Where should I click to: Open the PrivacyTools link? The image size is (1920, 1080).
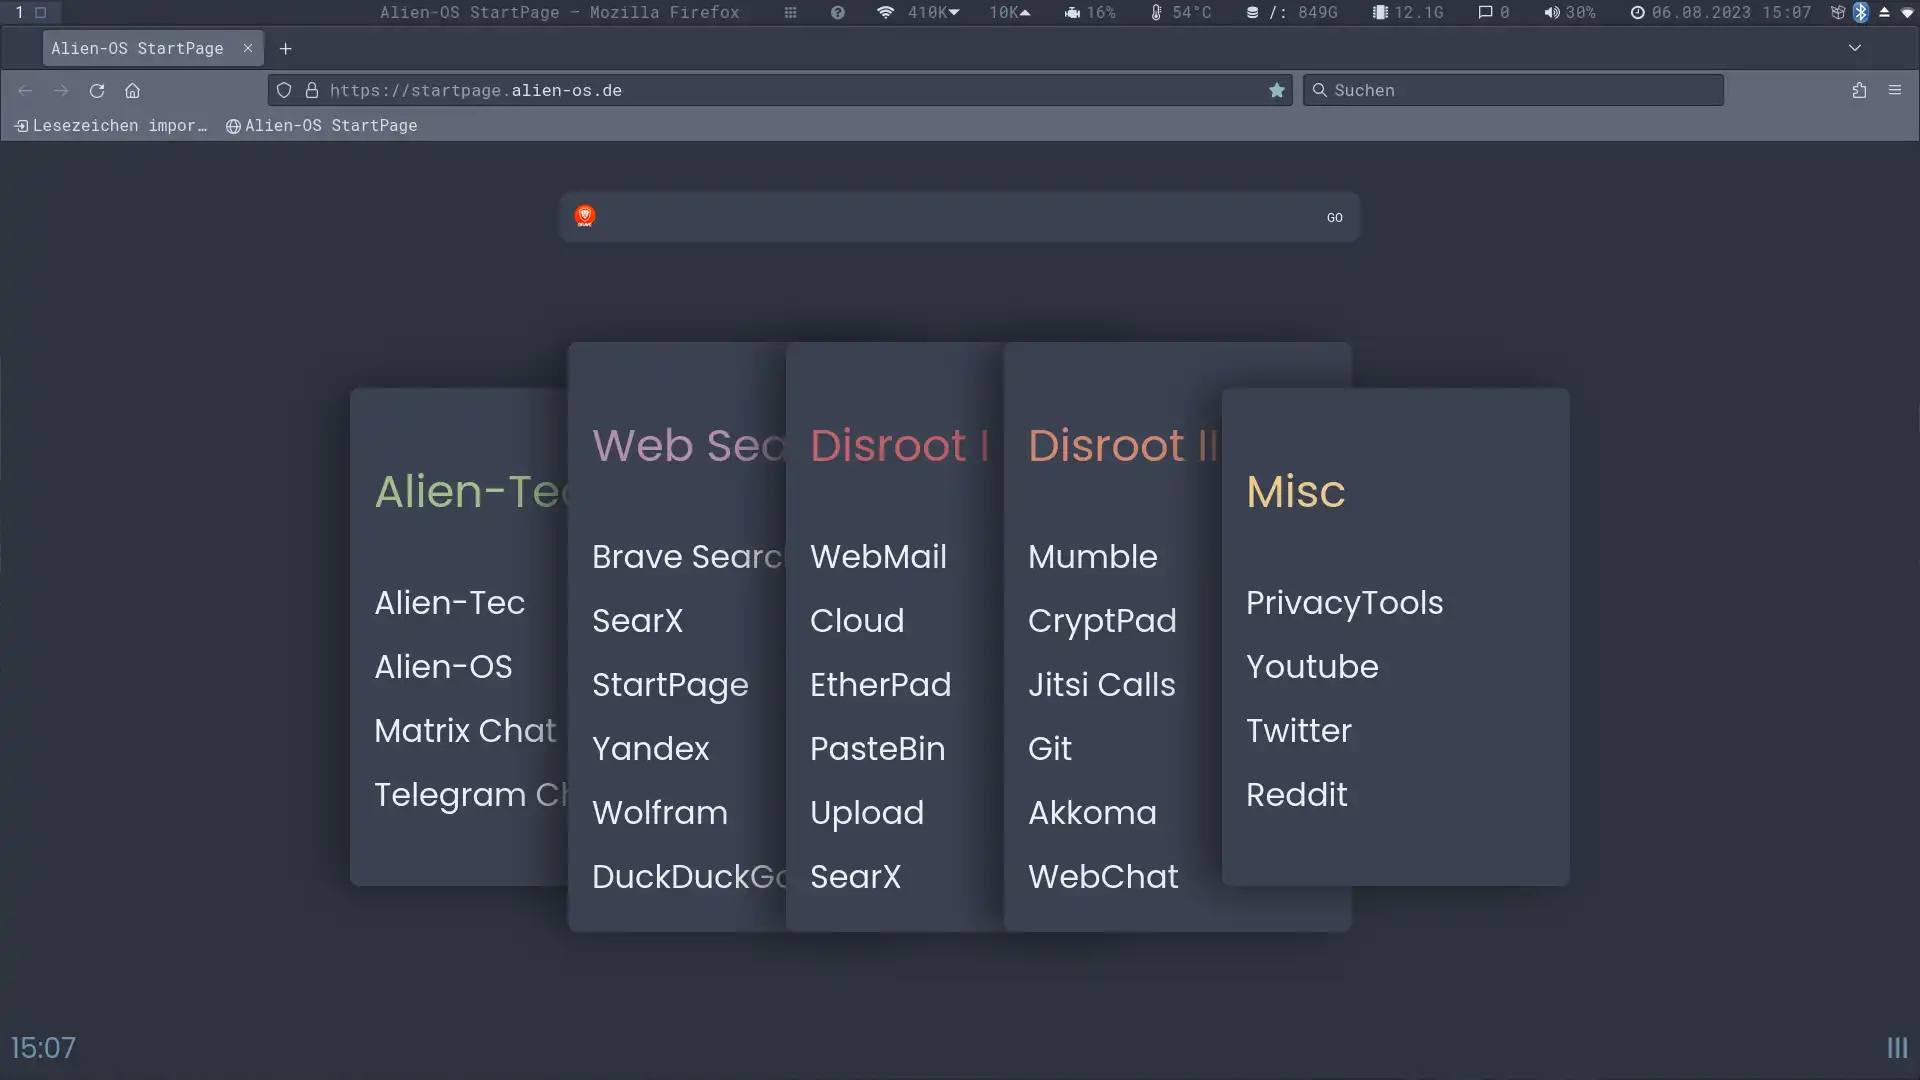1344,604
